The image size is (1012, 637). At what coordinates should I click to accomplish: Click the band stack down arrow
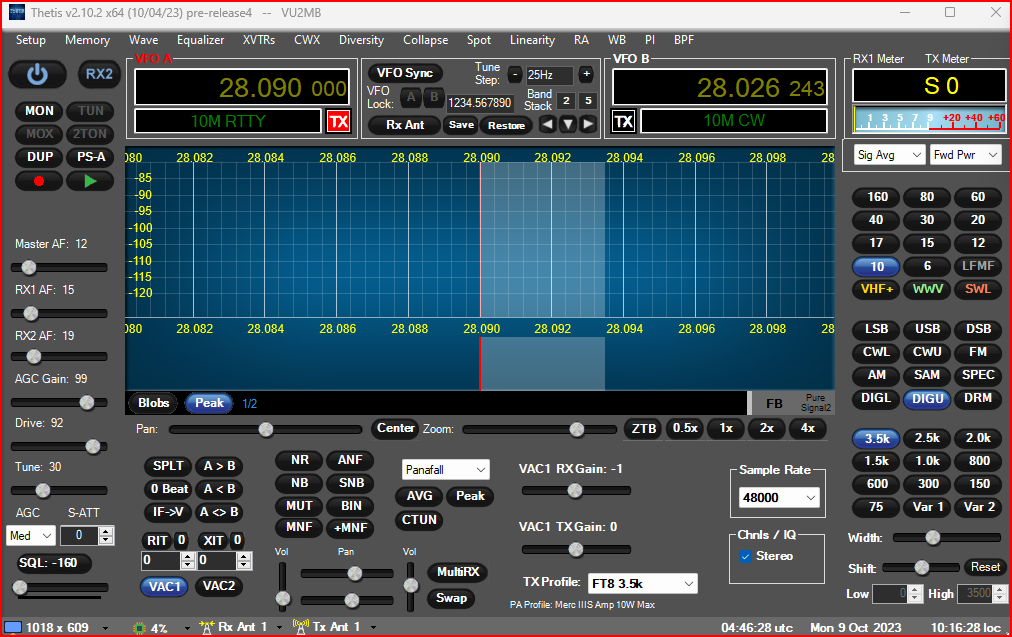coord(567,124)
